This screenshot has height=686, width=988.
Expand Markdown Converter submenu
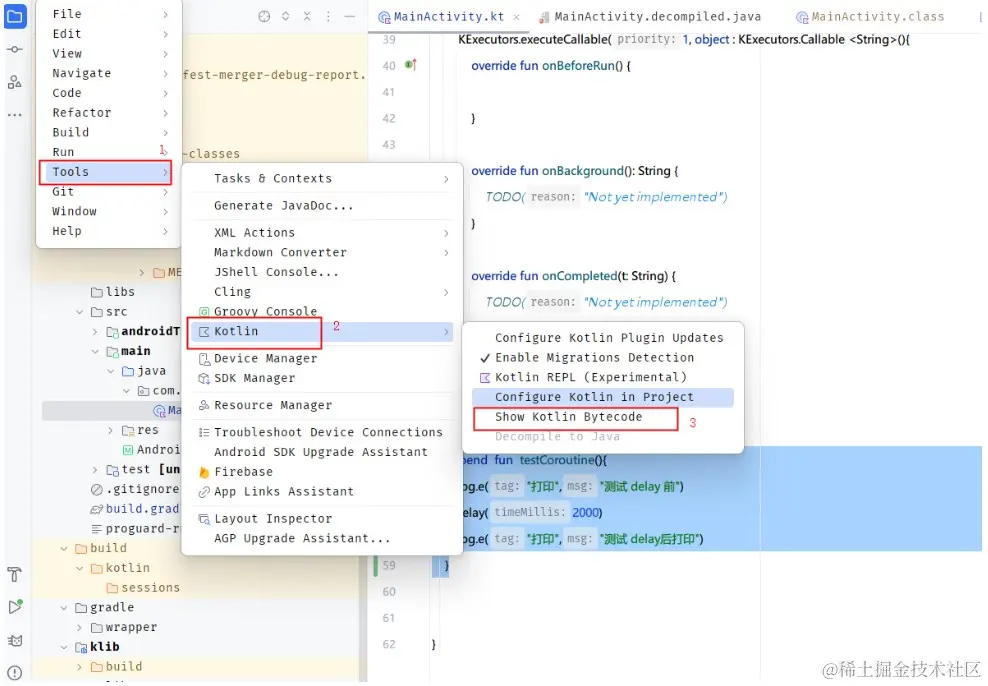point(322,253)
